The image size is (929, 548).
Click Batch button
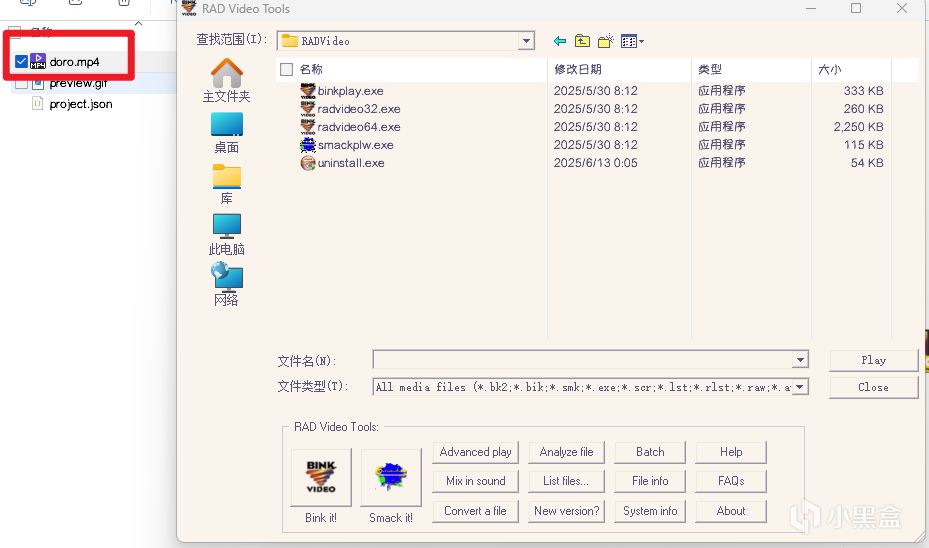(650, 452)
